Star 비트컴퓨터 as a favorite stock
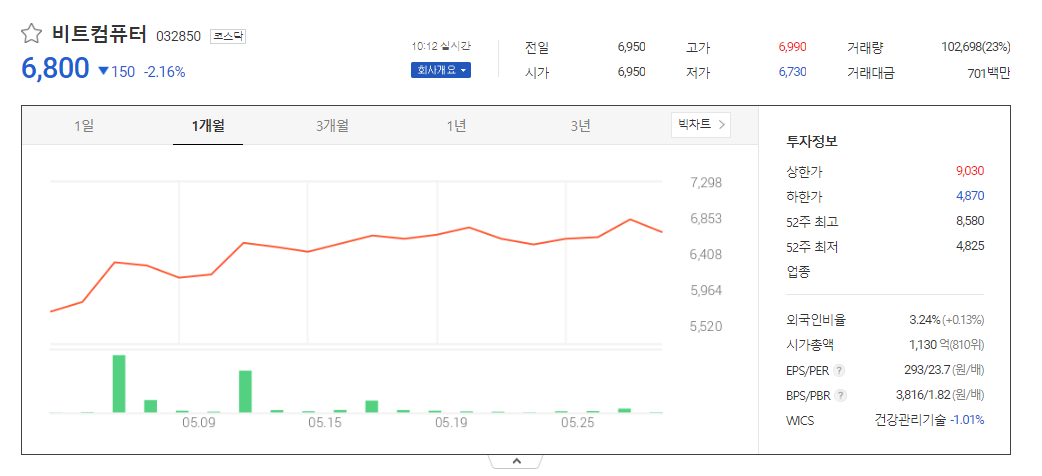This screenshot has height=476, width=1042. pyautogui.click(x=31, y=34)
